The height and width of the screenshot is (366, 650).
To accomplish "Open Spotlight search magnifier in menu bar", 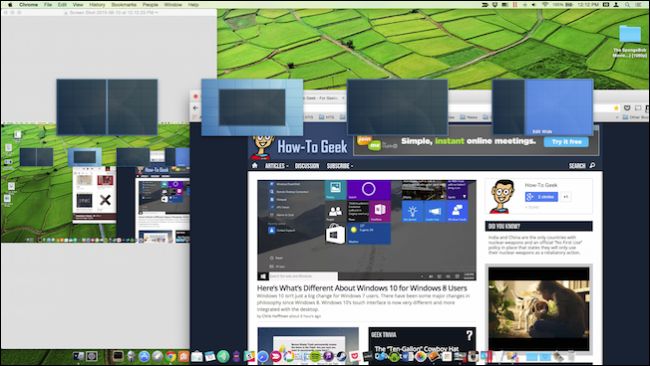I will pos(628,5).
